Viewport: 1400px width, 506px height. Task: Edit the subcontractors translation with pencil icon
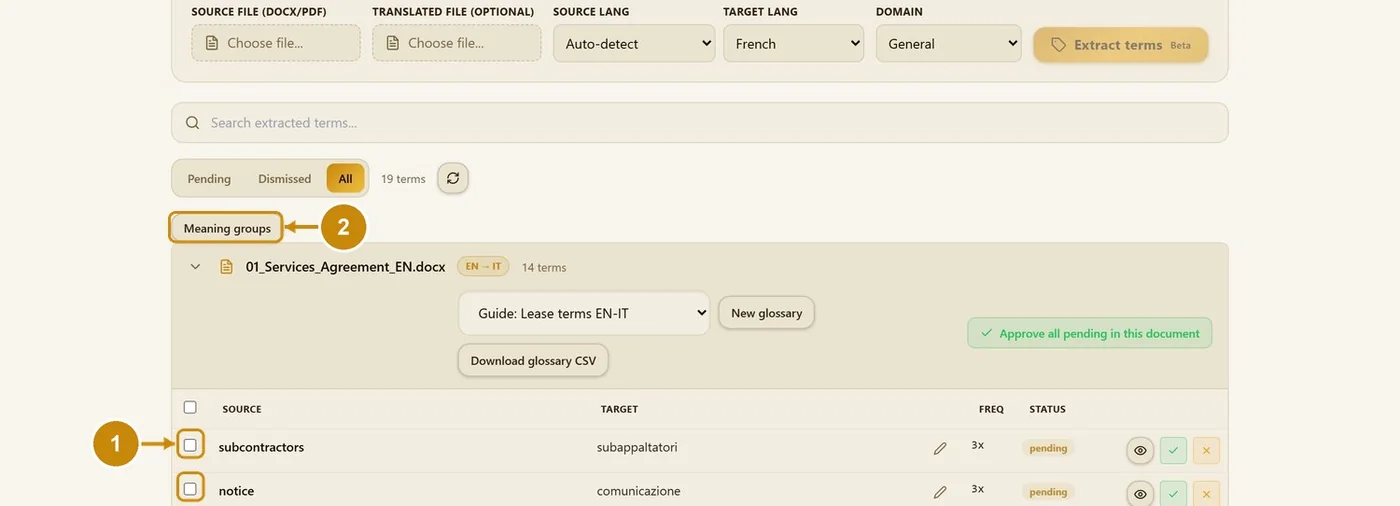(940, 449)
